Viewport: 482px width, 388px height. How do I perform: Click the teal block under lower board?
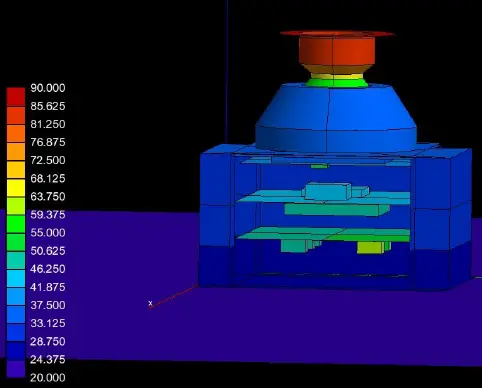pos(298,246)
